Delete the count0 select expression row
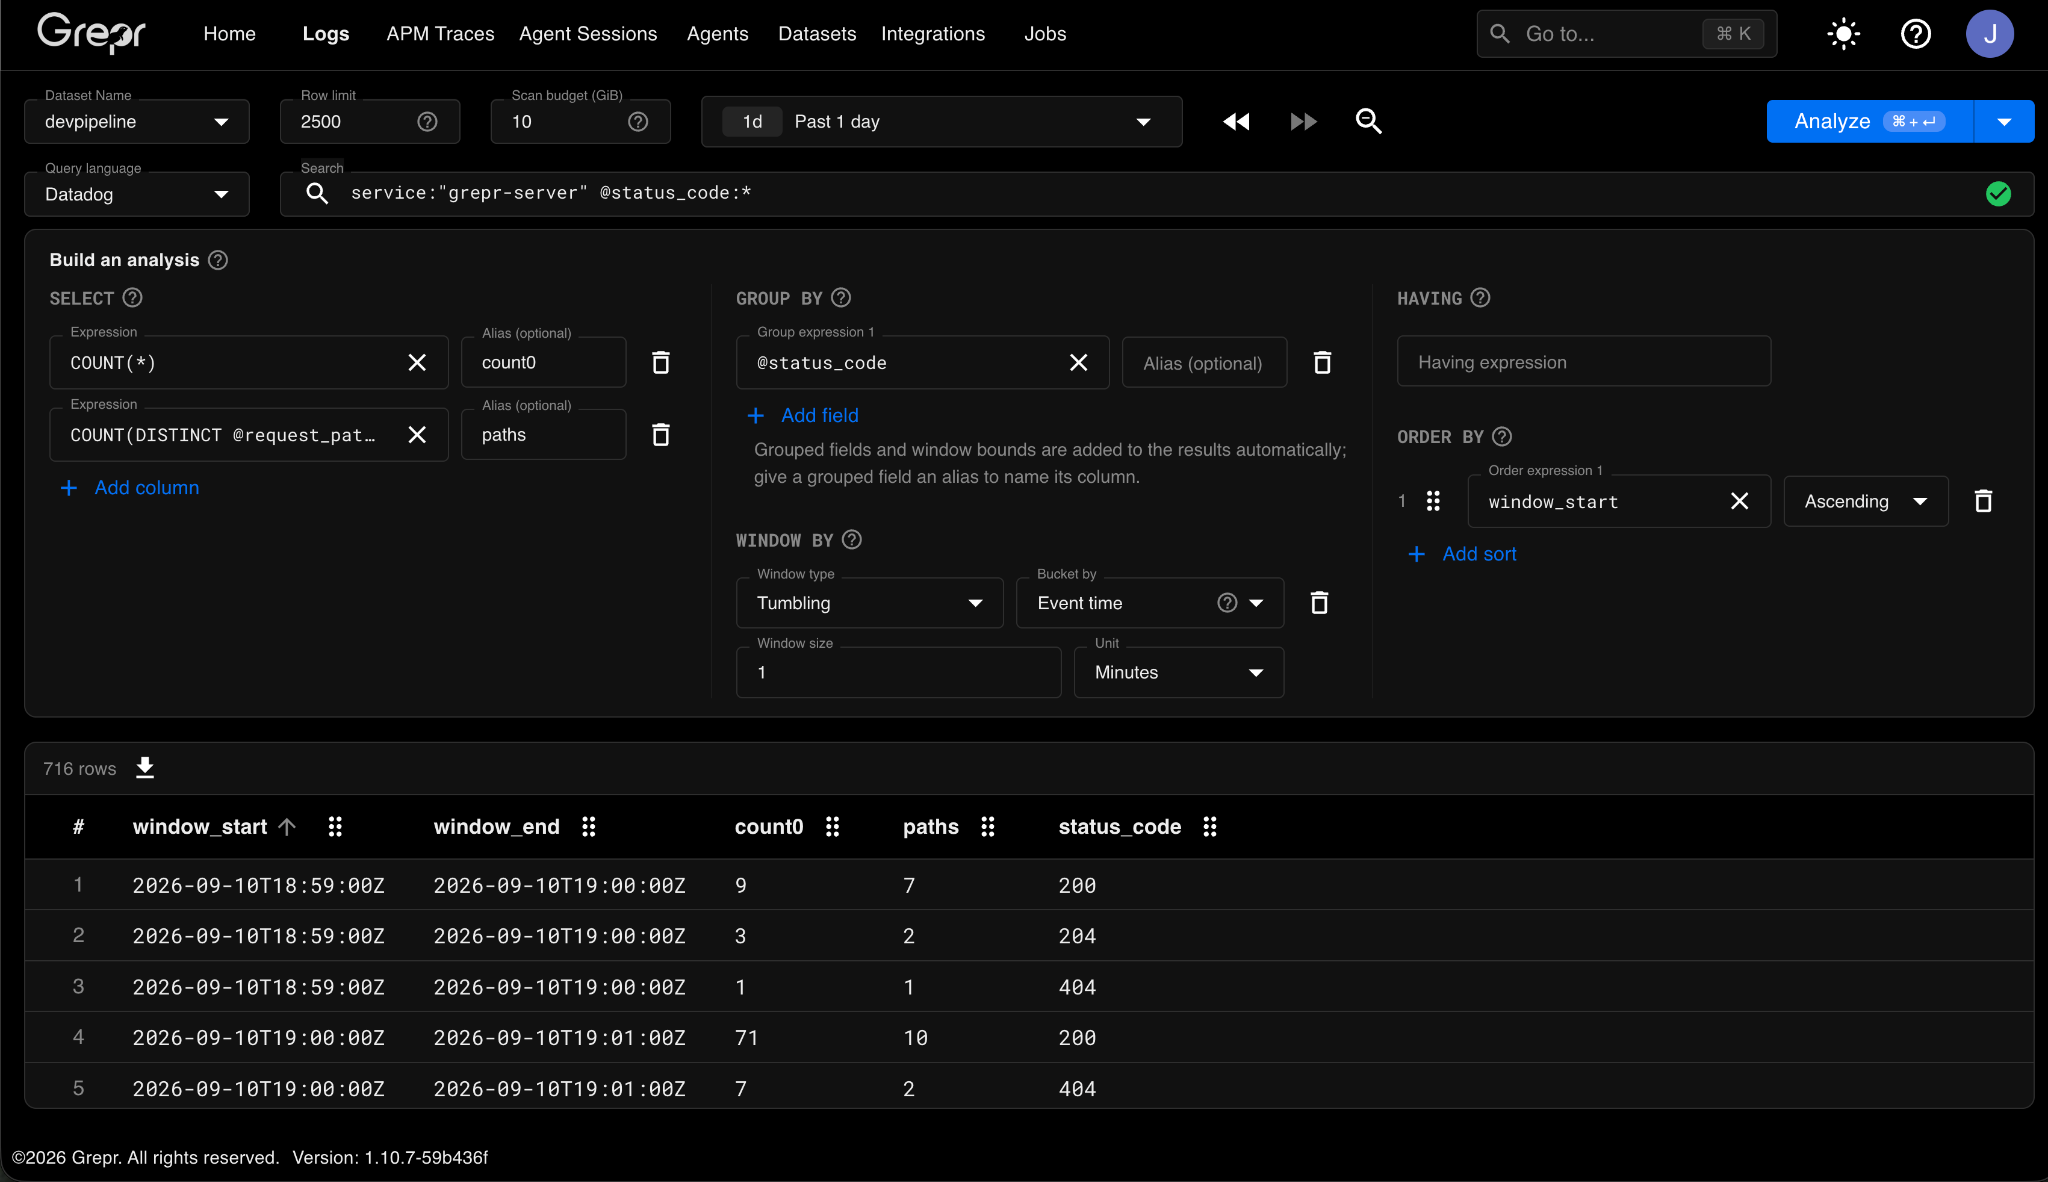 pos(660,362)
